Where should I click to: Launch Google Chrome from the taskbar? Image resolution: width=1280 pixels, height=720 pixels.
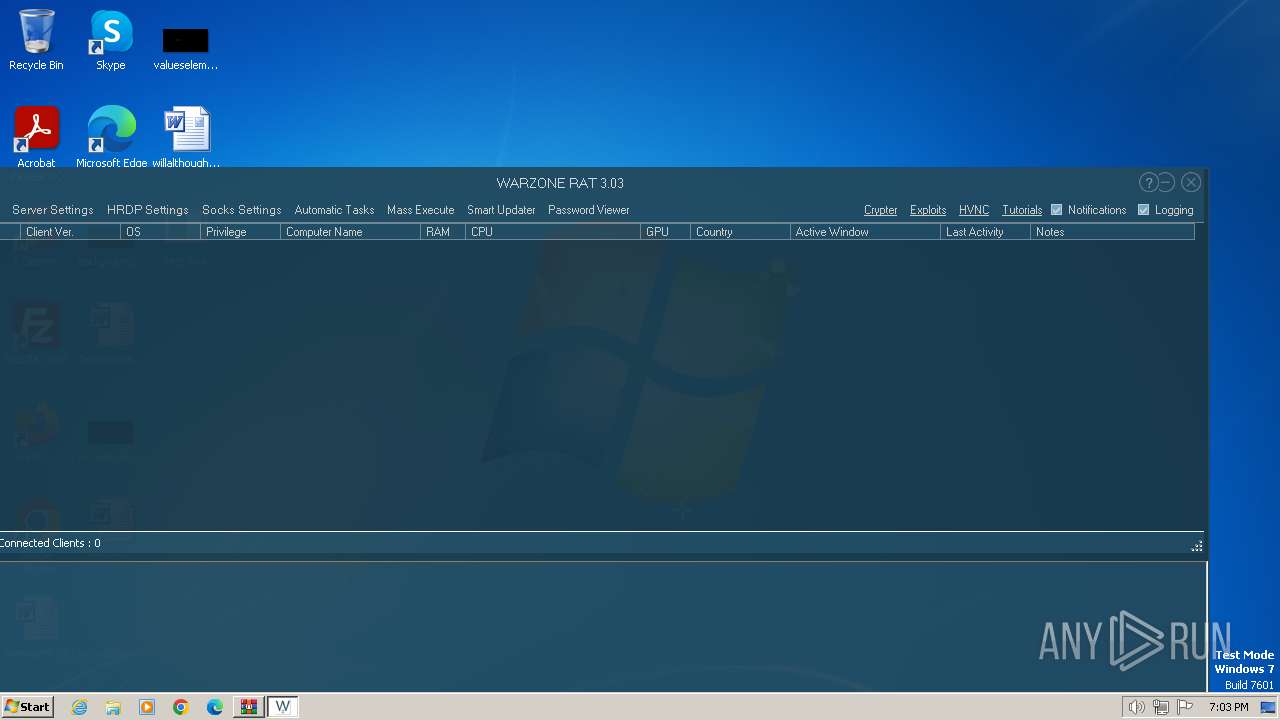pyautogui.click(x=181, y=707)
